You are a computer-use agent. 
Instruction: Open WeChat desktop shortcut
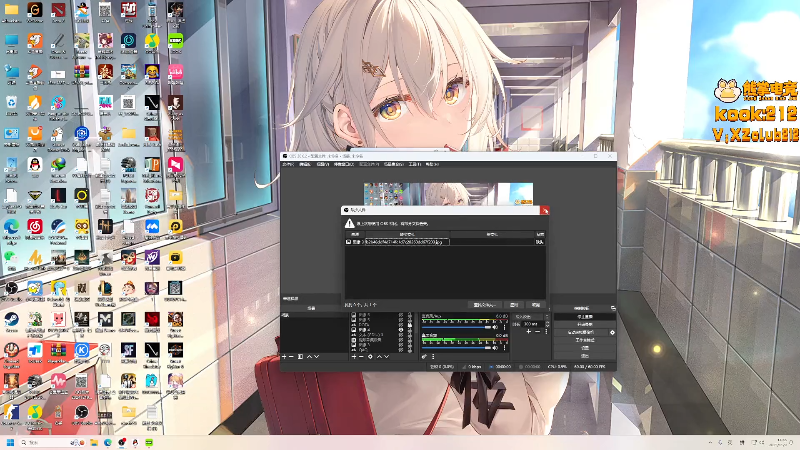[x=11, y=259]
